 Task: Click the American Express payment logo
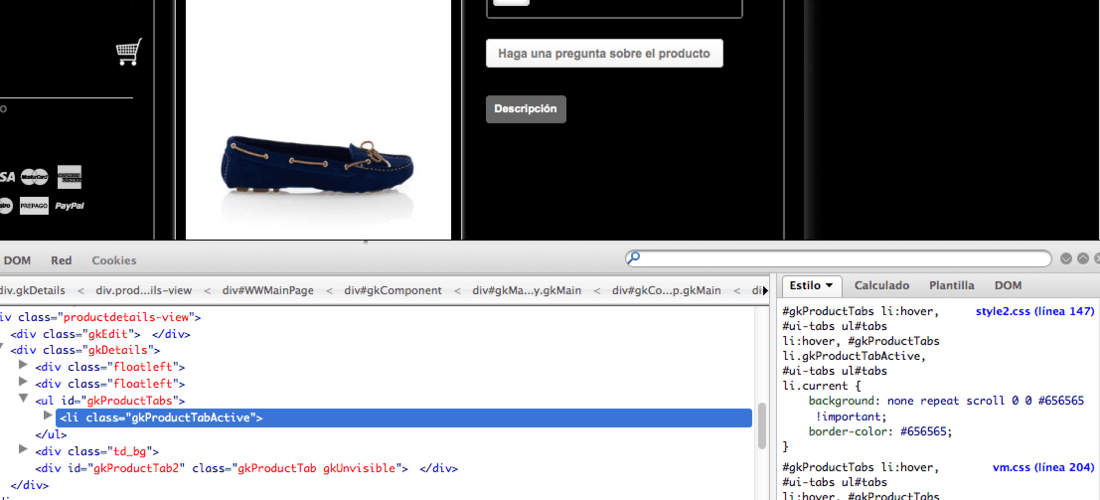(x=69, y=177)
